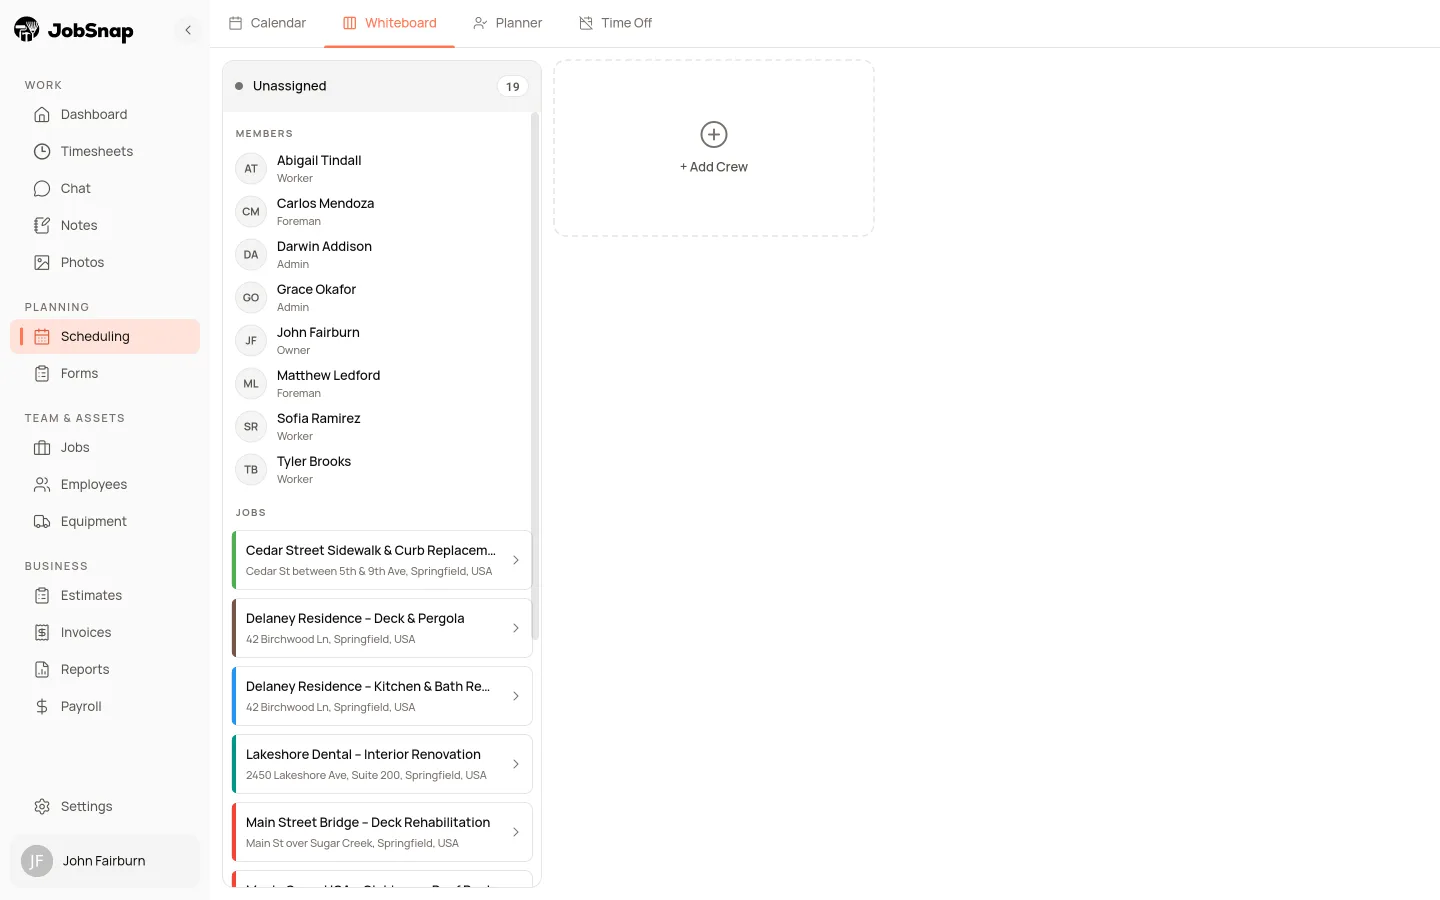Select member Darwin Addison
1440x900 pixels.
pyautogui.click(x=380, y=254)
